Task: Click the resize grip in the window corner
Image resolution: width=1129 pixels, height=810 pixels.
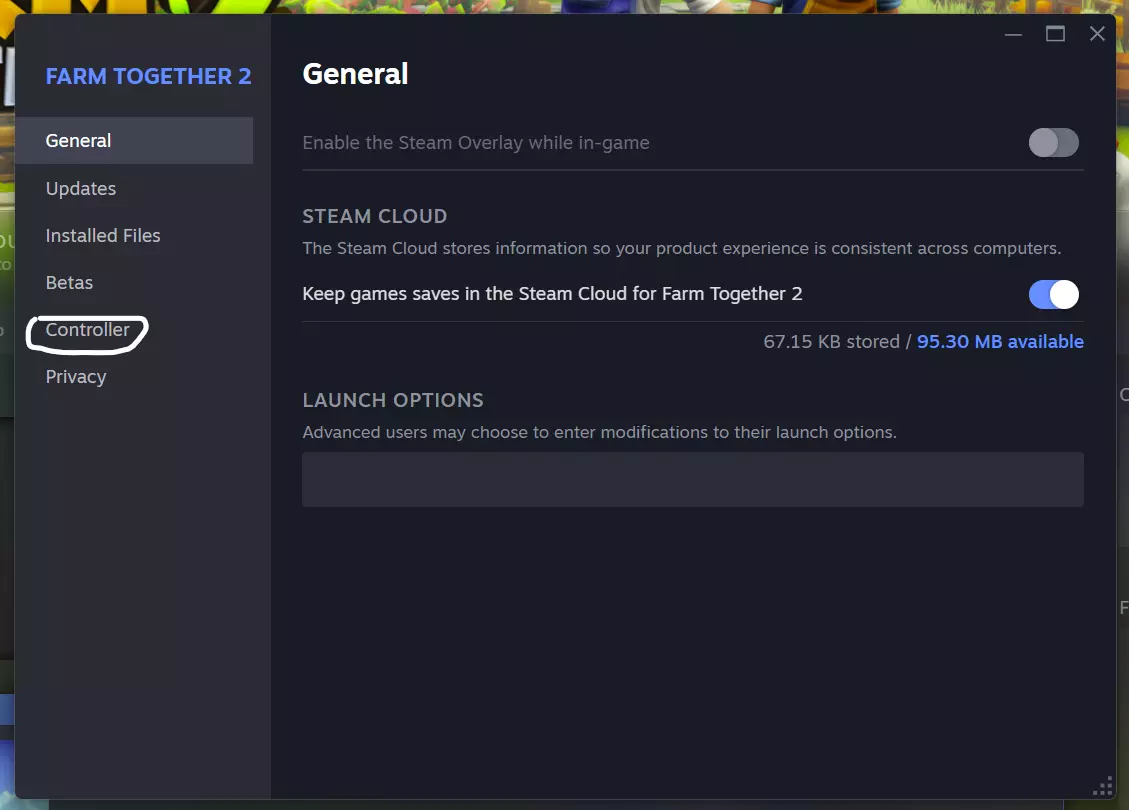Action: [1103, 786]
